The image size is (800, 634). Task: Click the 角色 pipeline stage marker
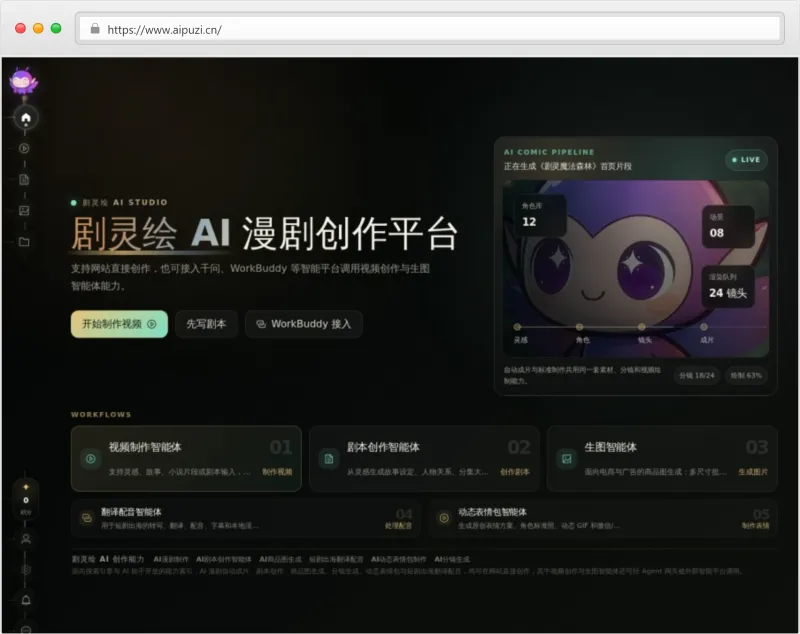click(x=580, y=327)
